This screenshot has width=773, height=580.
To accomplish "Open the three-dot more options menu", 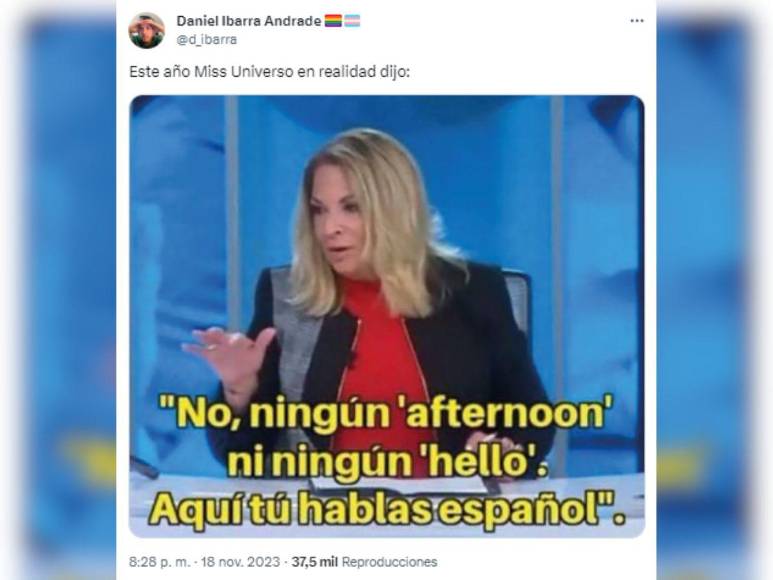I will pos(637,21).
